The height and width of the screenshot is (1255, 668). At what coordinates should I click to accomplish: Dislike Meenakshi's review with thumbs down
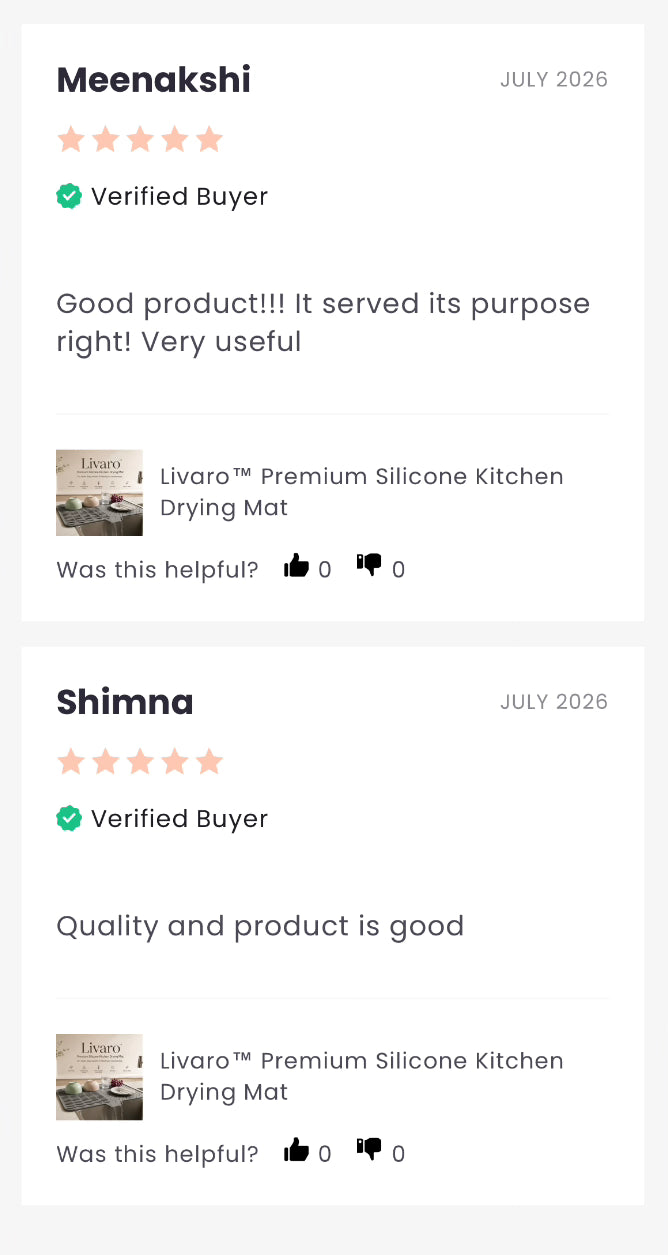coord(369,566)
